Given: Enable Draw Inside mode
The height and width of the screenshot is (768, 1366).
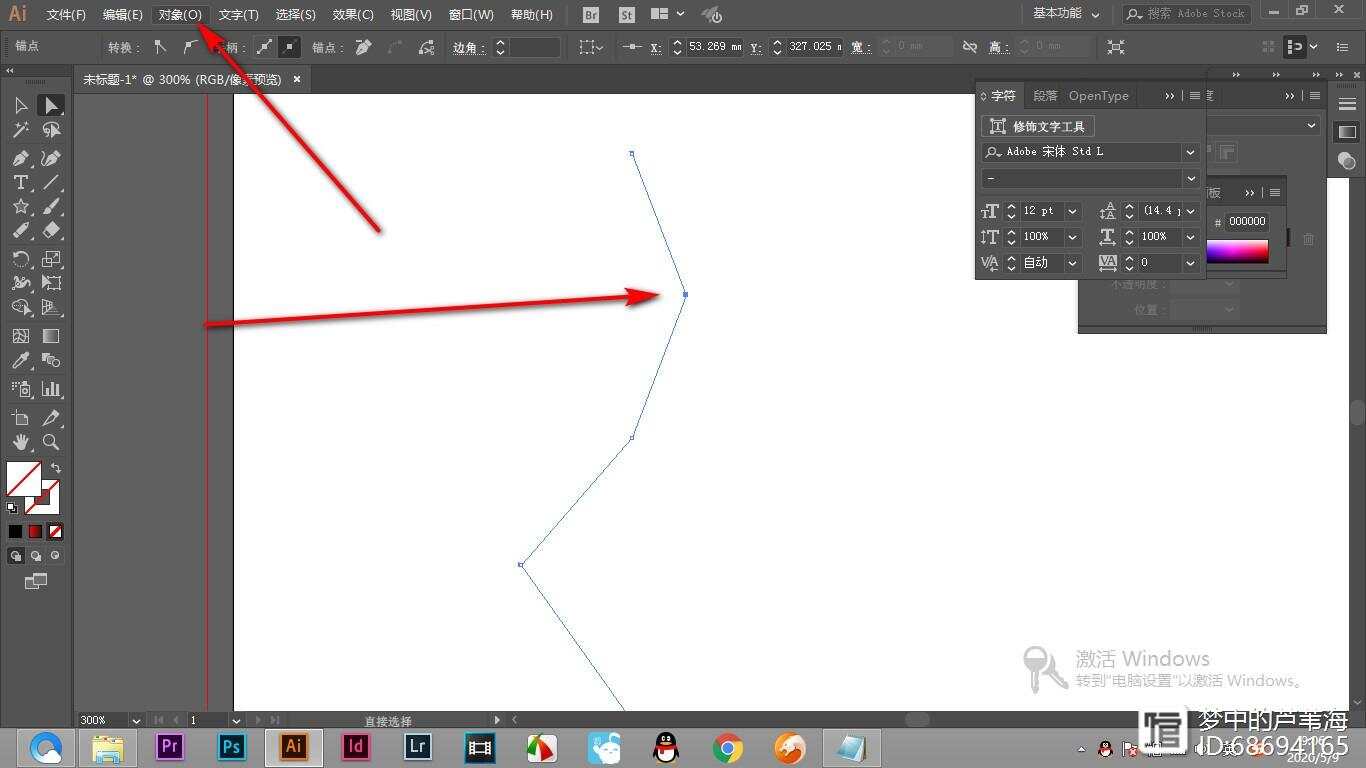Looking at the screenshot, I should [55, 556].
